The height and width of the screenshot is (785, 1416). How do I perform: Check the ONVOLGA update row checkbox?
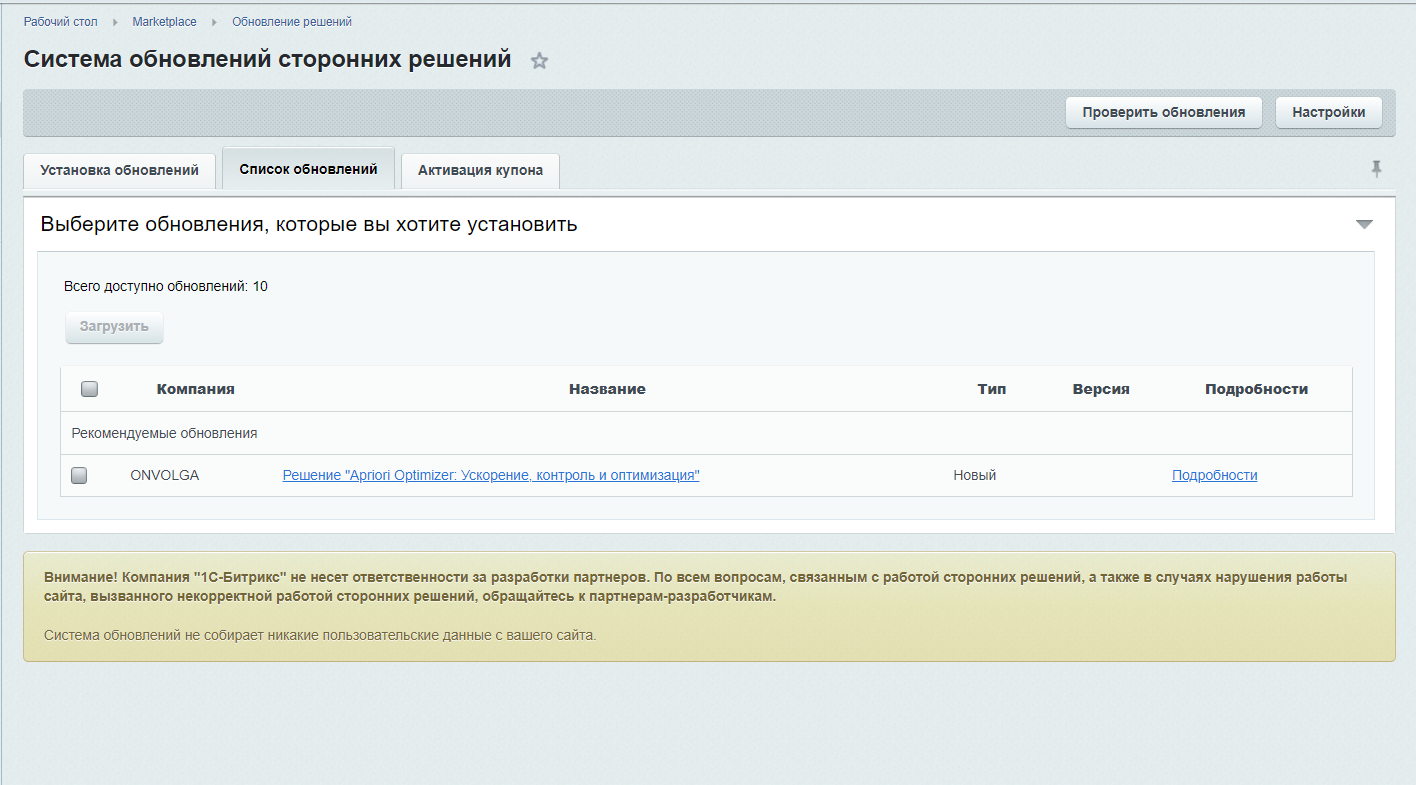pos(79,476)
